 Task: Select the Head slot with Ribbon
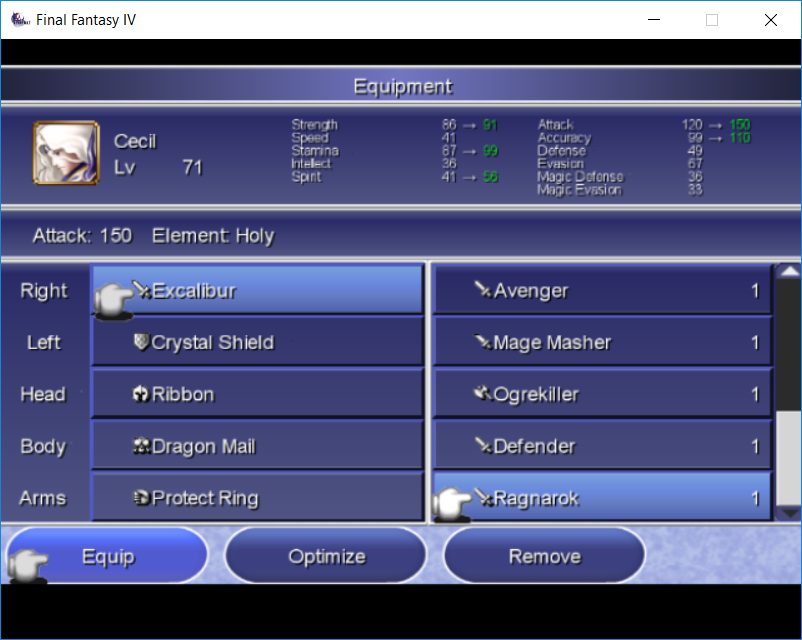pos(257,393)
